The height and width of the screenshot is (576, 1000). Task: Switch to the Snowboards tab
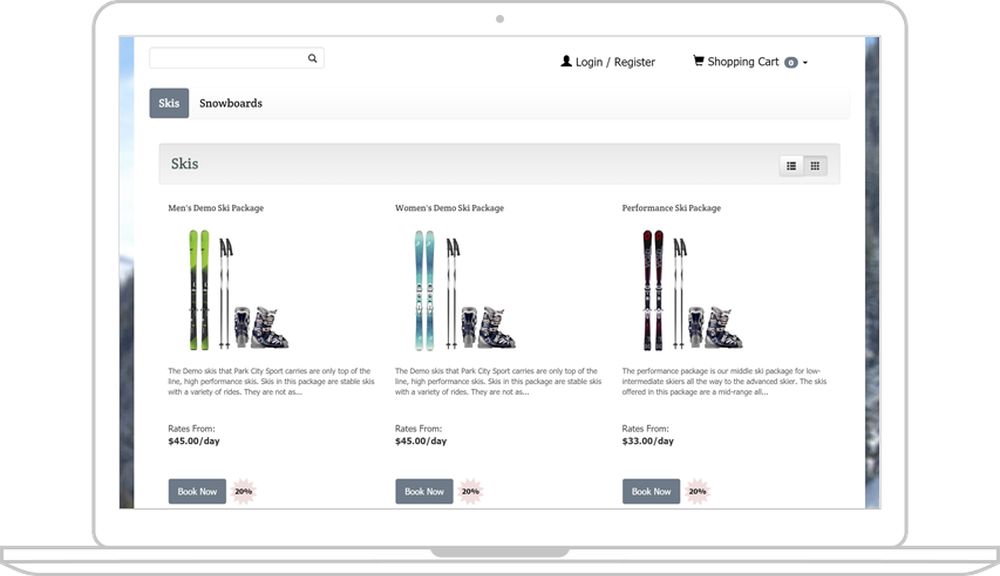click(231, 102)
